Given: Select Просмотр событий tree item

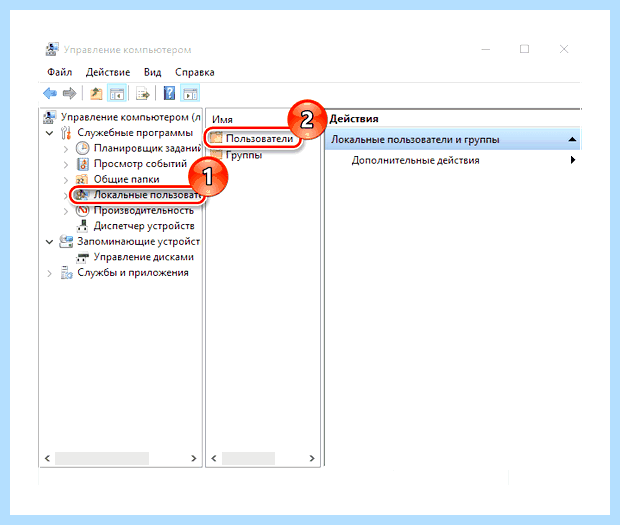Looking at the screenshot, I should pyautogui.click(x=140, y=164).
